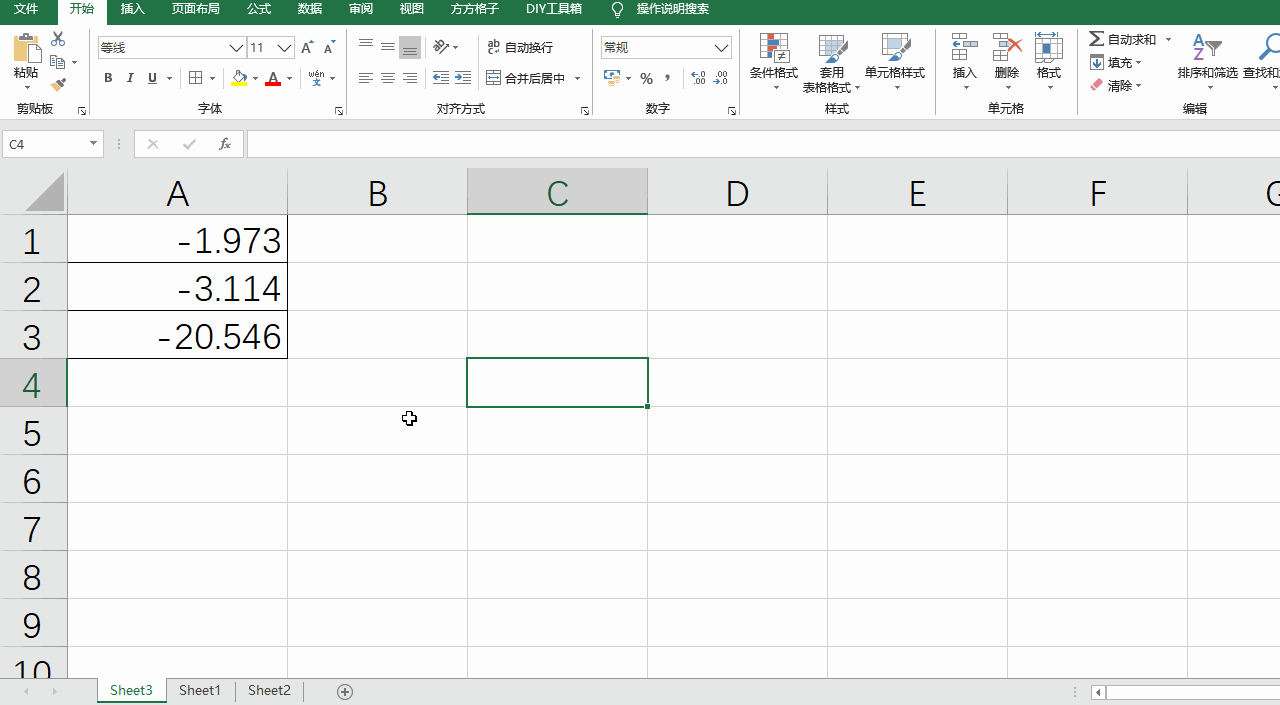Decrease font size with the smaller A icon
This screenshot has width=1280, height=705.
point(329,48)
